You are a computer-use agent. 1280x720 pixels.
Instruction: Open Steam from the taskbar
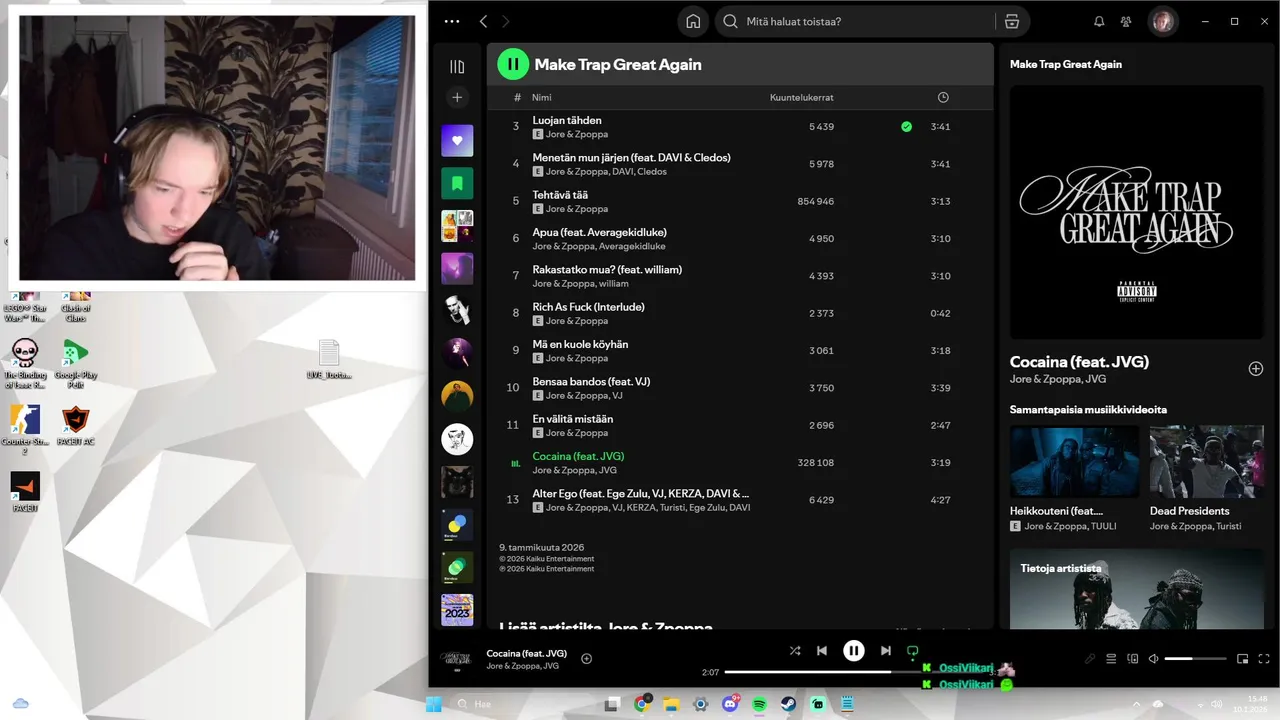point(789,705)
